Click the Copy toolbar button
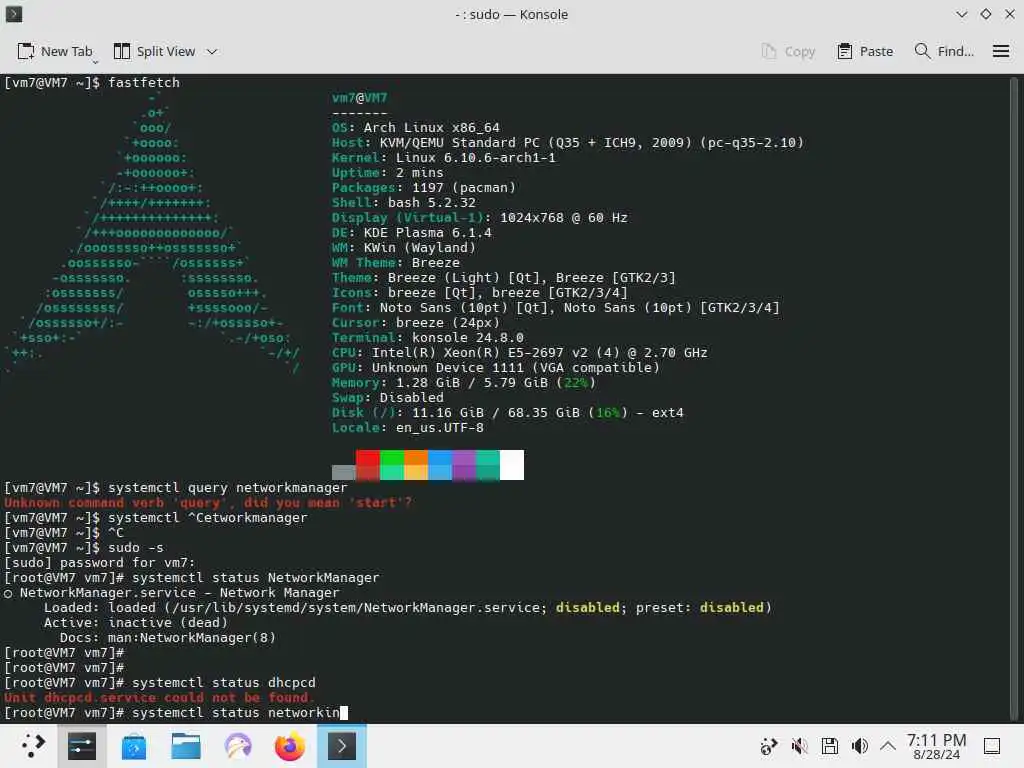The width and height of the screenshot is (1024, 768). coord(788,52)
